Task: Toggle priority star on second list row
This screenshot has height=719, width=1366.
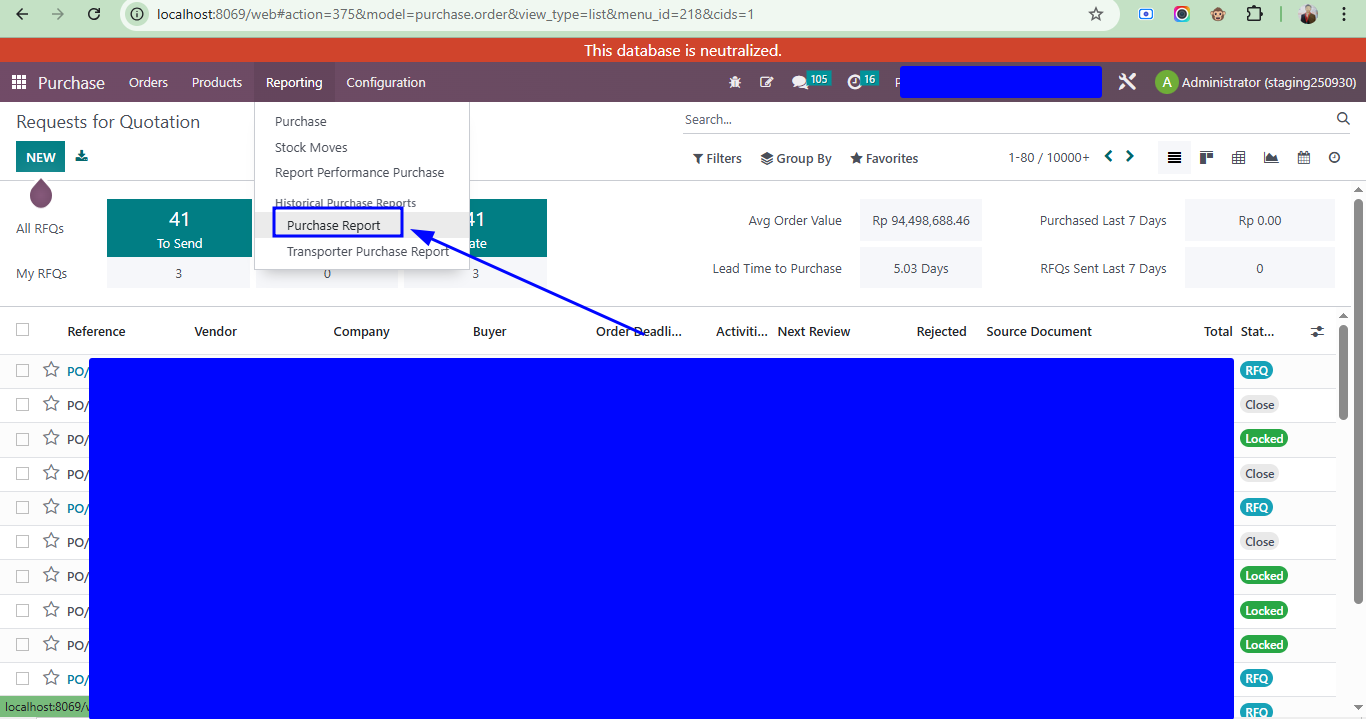Action: [51, 404]
